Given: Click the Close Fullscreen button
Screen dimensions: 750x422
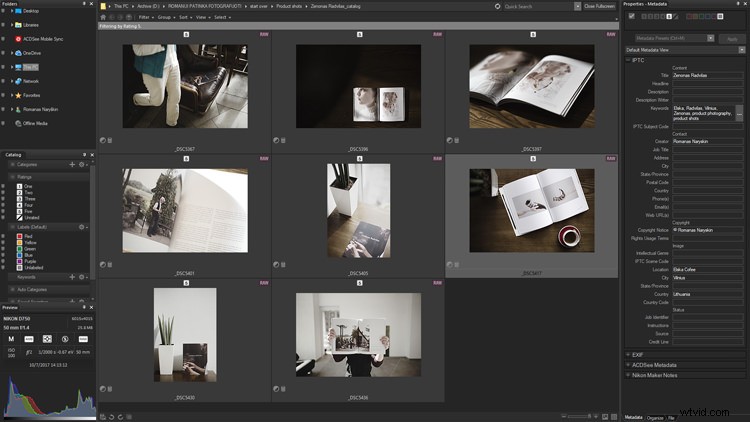Looking at the screenshot, I should pyautogui.click(x=599, y=6).
